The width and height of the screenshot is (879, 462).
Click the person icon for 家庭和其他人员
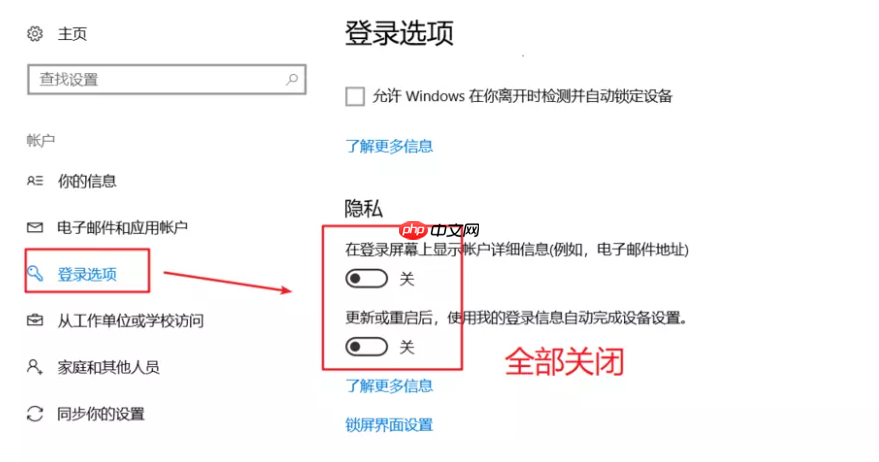click(x=35, y=367)
